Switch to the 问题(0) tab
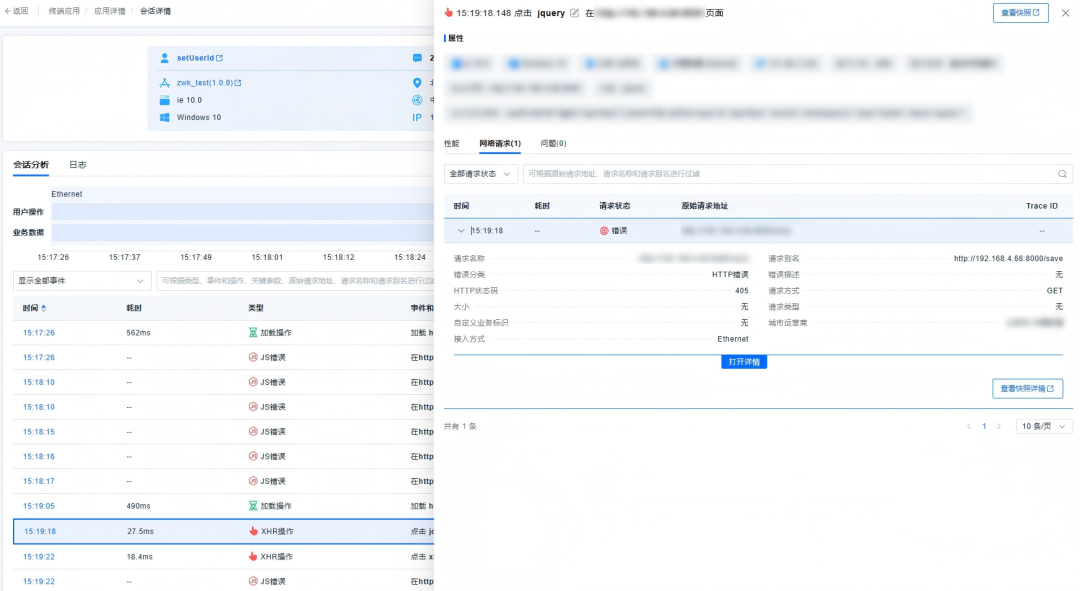The width and height of the screenshot is (1080, 591). tap(553, 144)
